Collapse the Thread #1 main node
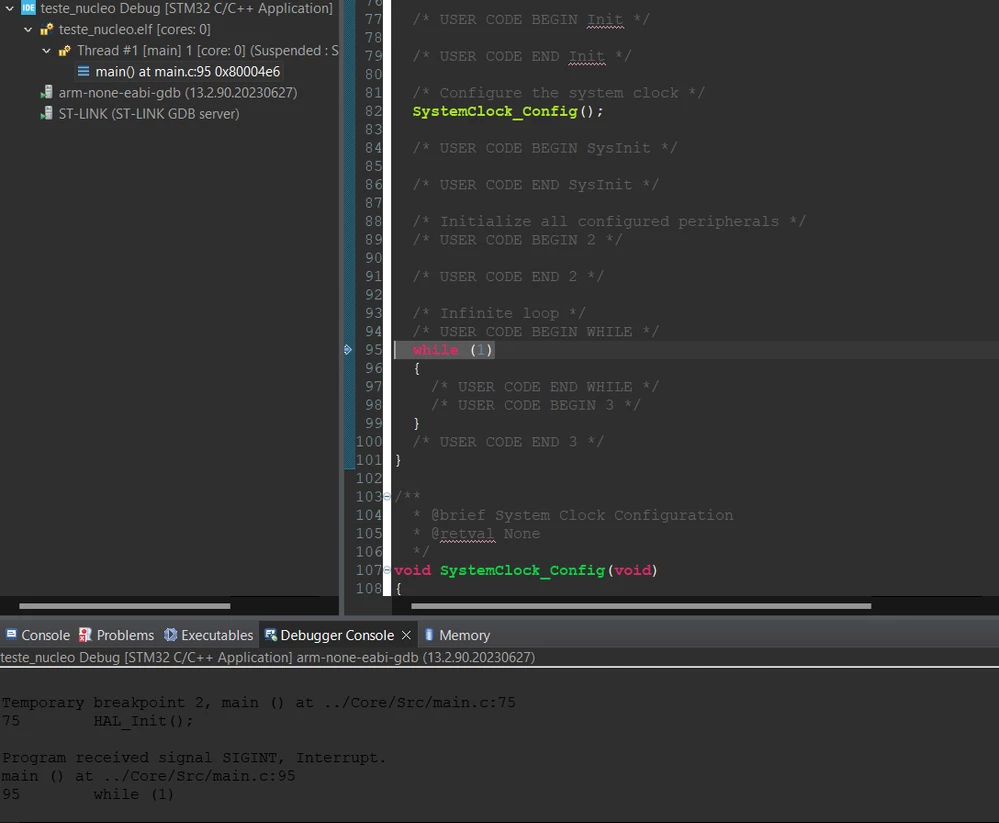This screenshot has height=823, width=999. click(47, 50)
